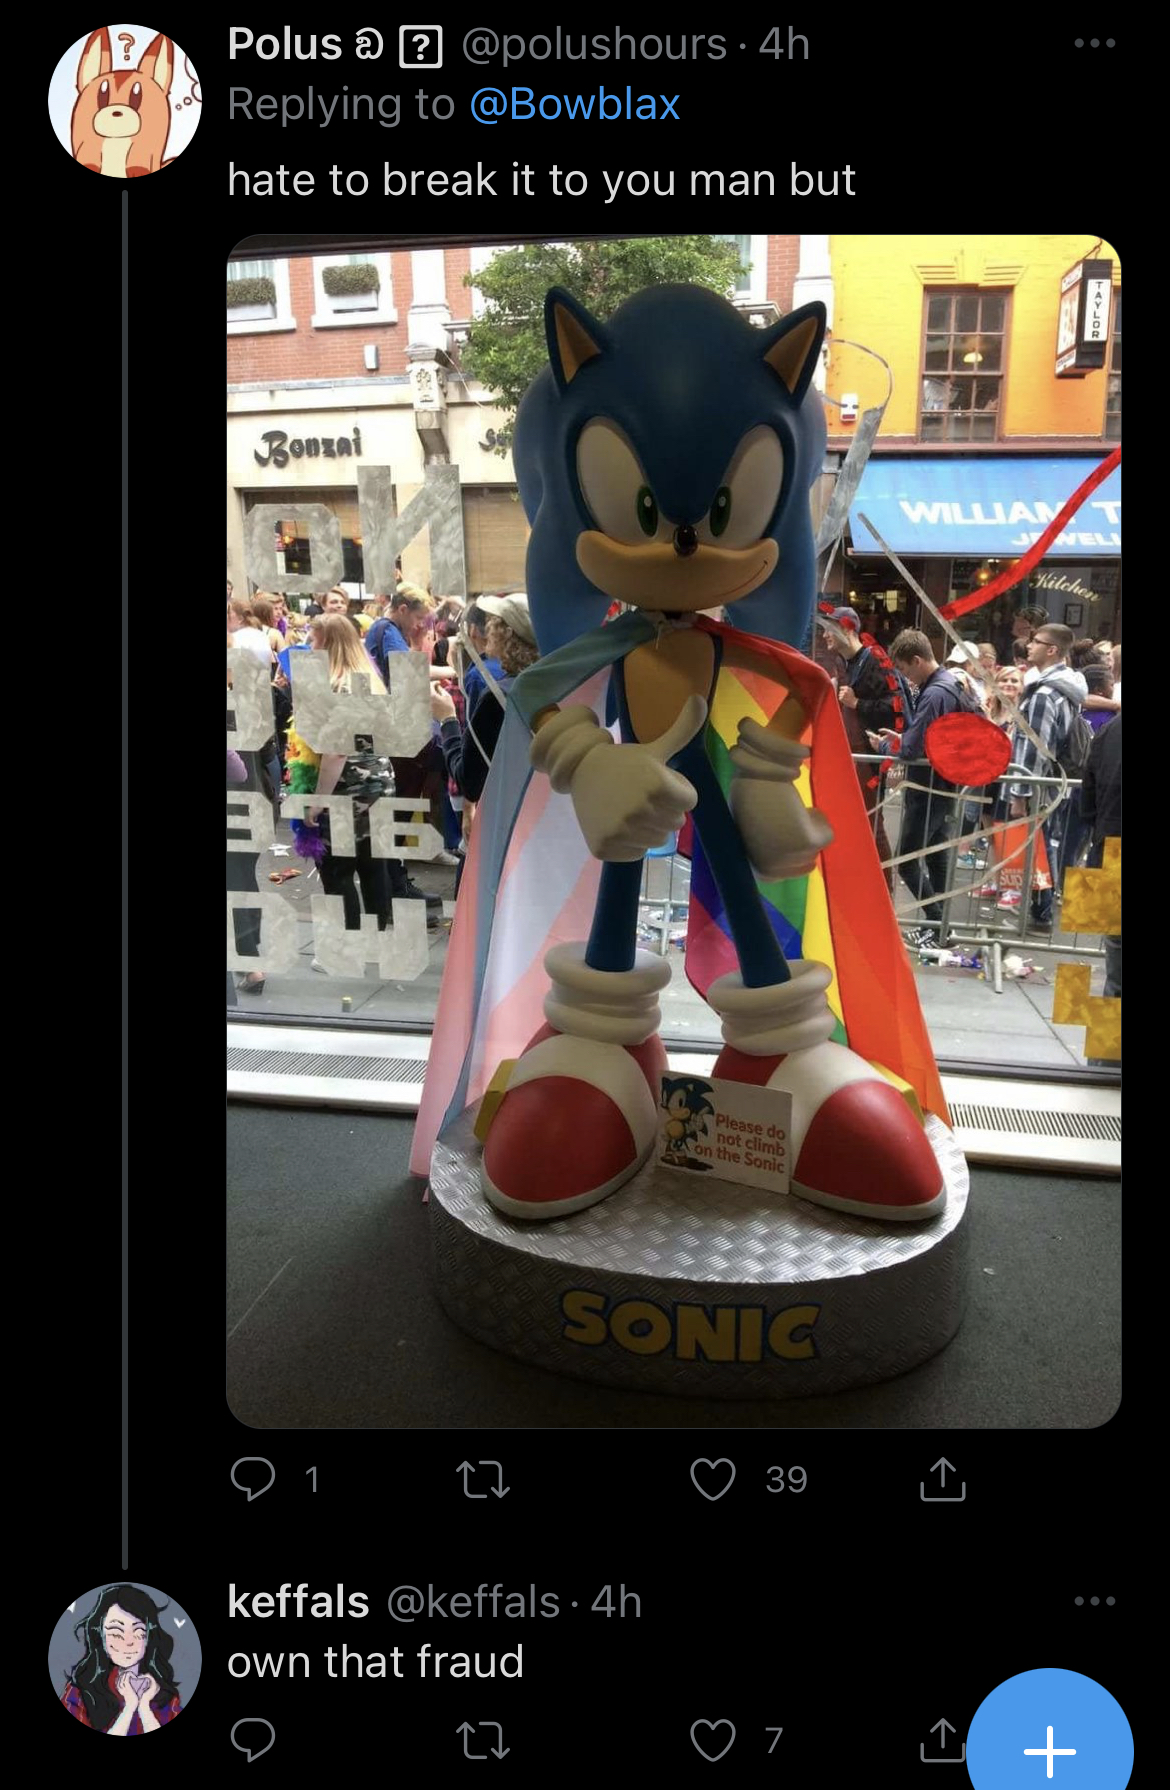Share keffals' tweet
The width and height of the screenshot is (1170, 1790).
tap(942, 1740)
